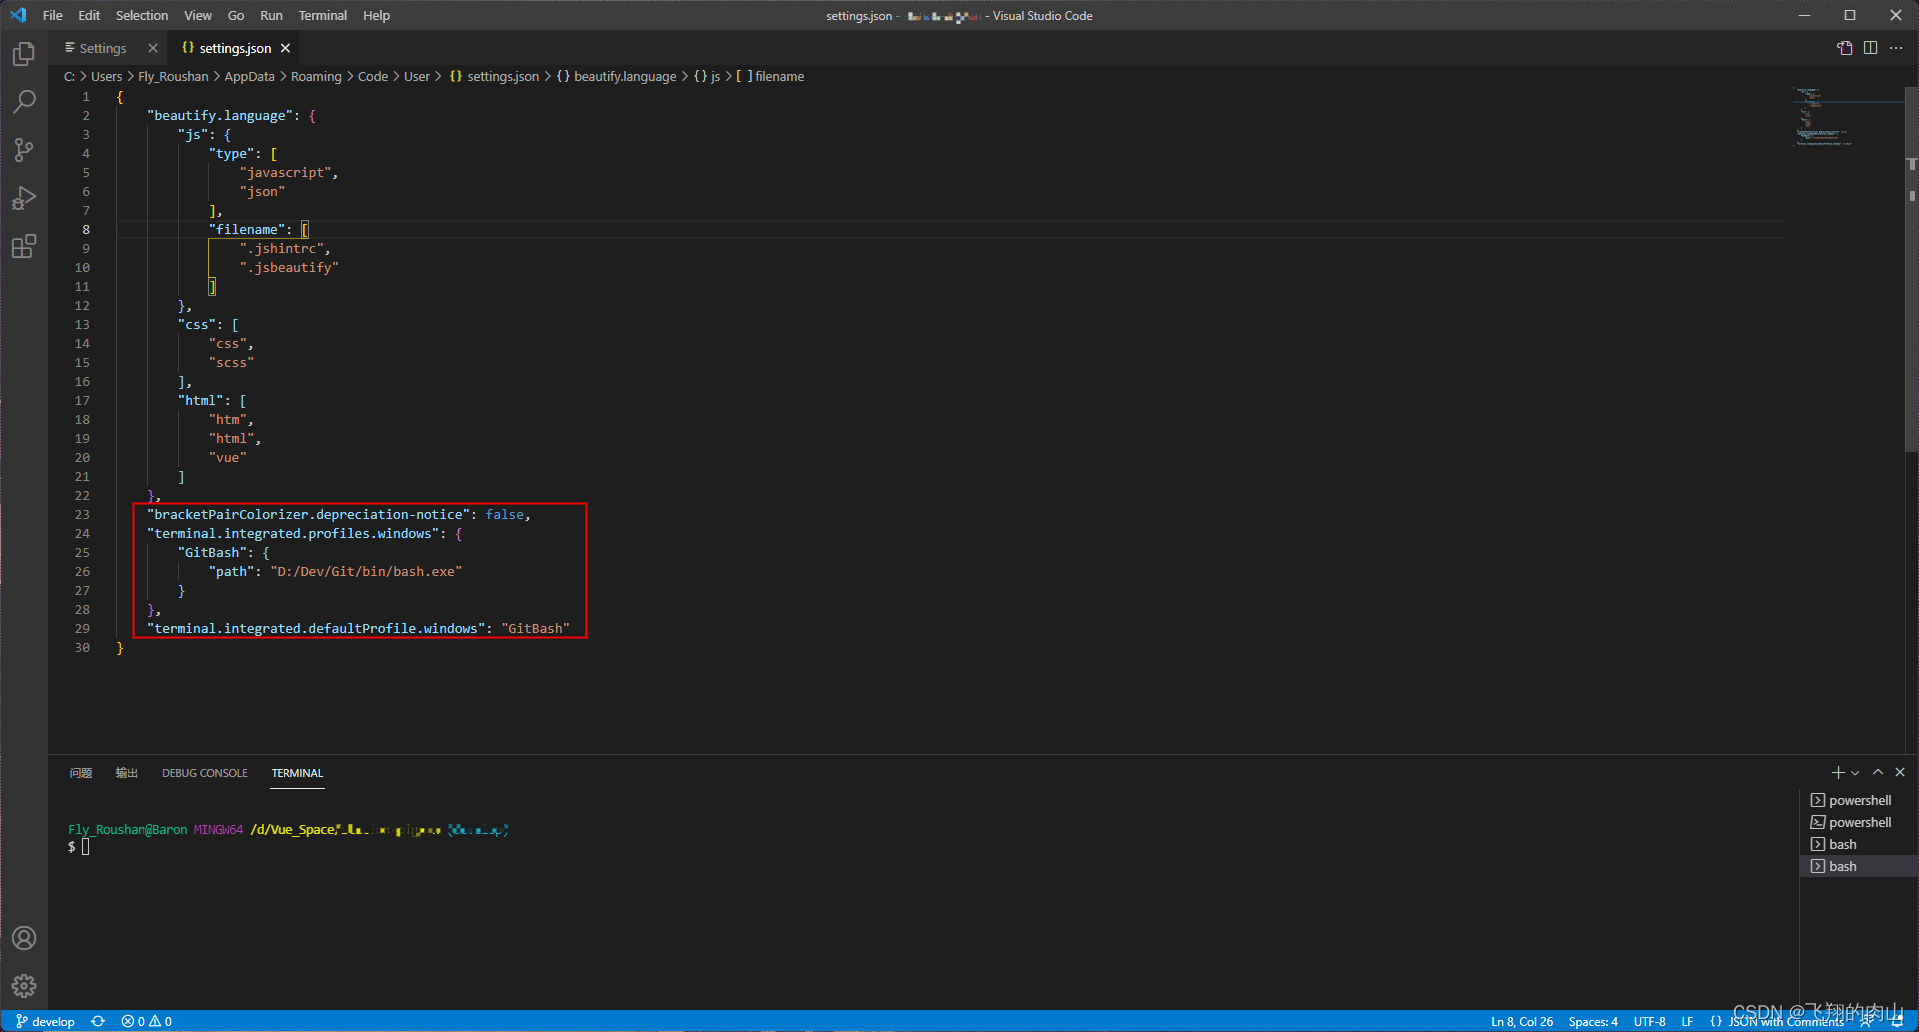Image resolution: width=1919 pixels, height=1032 pixels.
Task: Open the Go menu
Action: (x=236, y=15)
